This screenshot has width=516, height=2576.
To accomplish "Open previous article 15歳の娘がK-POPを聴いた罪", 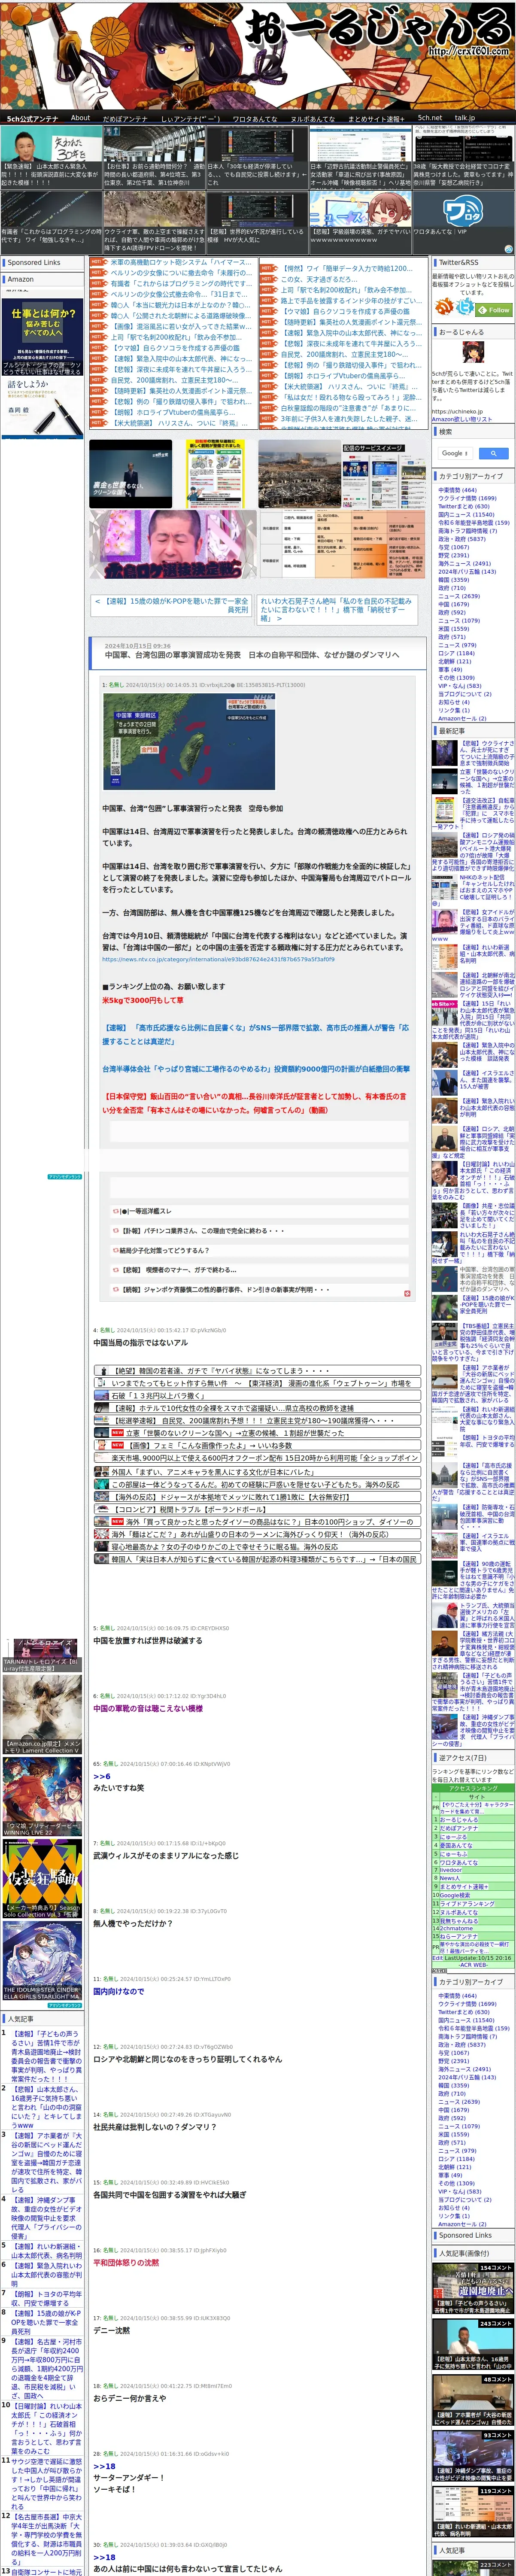I will click(171, 605).
